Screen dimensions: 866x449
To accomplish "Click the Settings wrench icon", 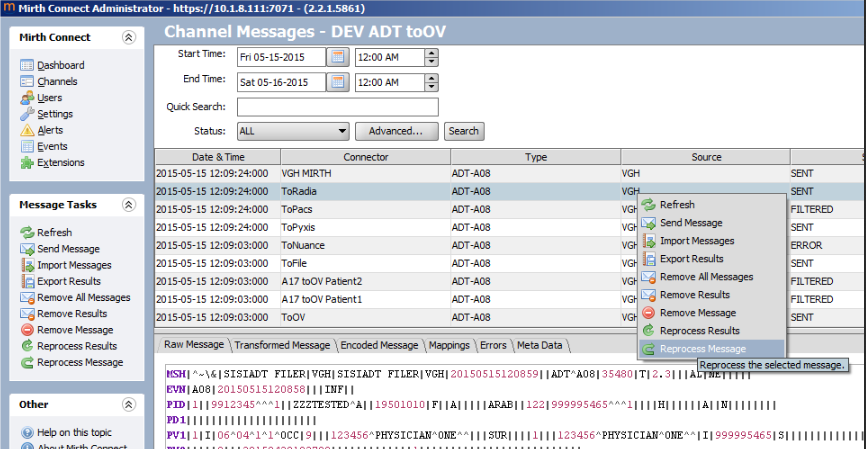I will coord(27,114).
